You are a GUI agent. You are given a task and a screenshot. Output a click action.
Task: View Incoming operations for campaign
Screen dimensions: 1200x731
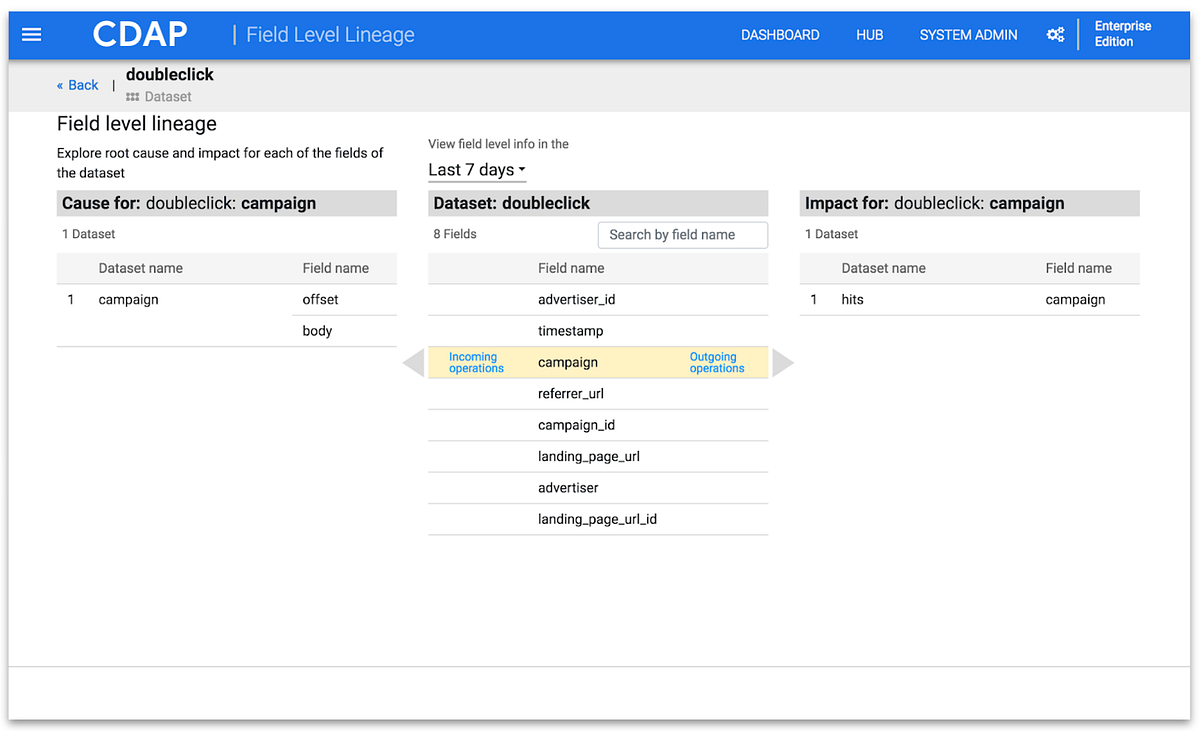click(473, 362)
